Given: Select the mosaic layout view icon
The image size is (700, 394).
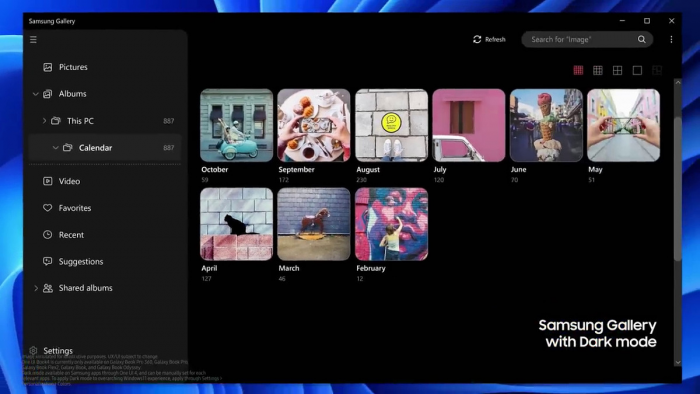Looking at the screenshot, I should (x=657, y=70).
